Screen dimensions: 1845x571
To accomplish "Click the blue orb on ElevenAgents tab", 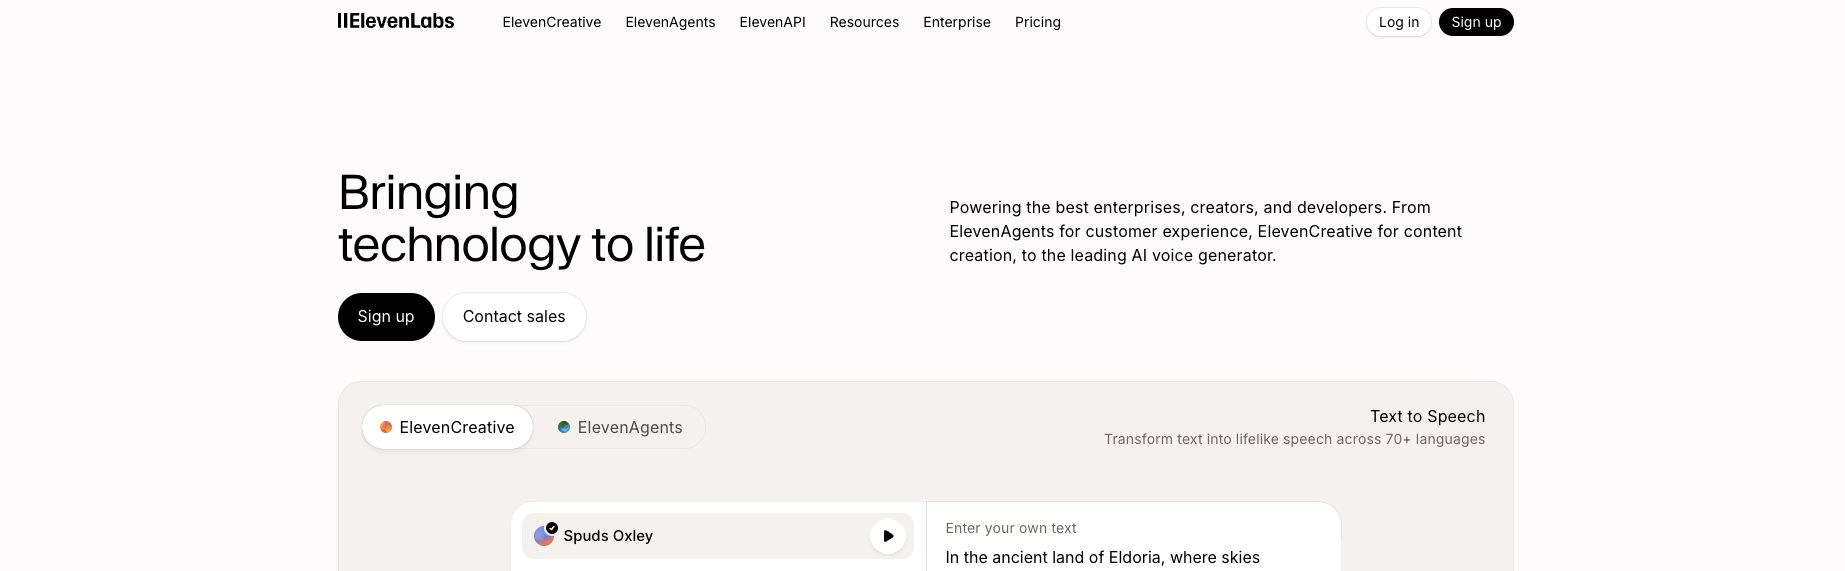I will click(564, 427).
